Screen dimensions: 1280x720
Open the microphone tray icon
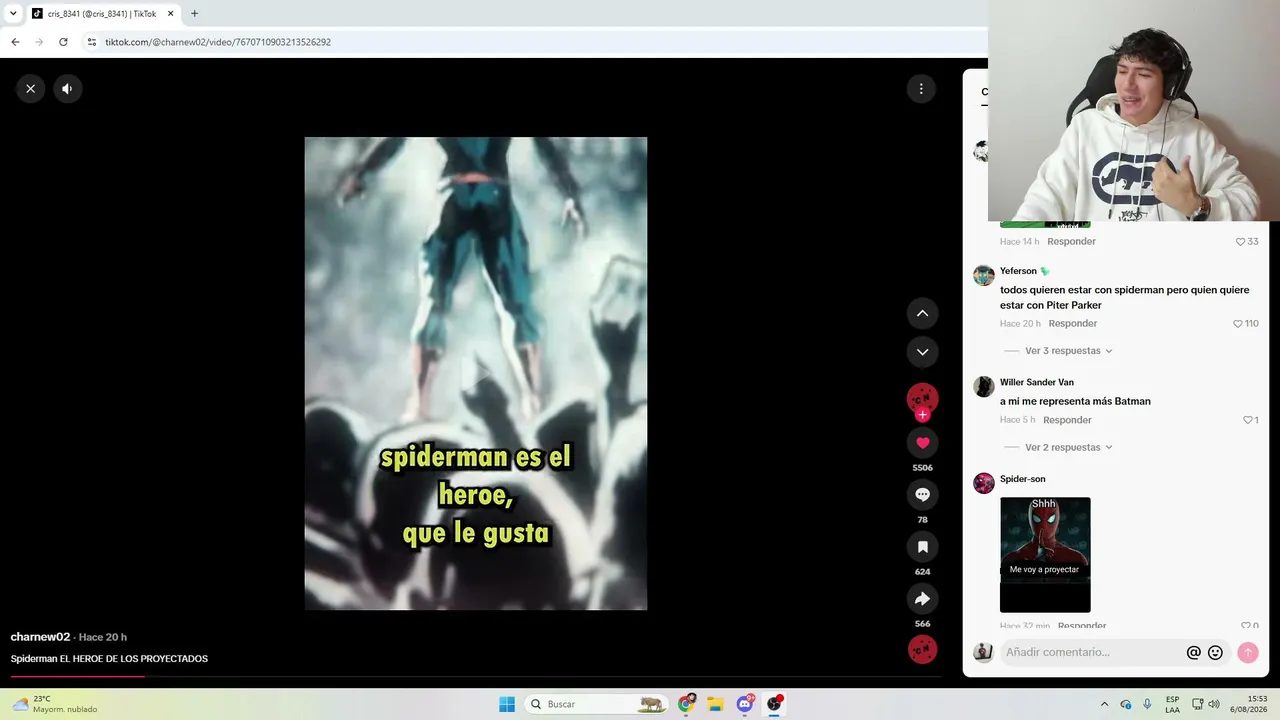click(x=1147, y=704)
